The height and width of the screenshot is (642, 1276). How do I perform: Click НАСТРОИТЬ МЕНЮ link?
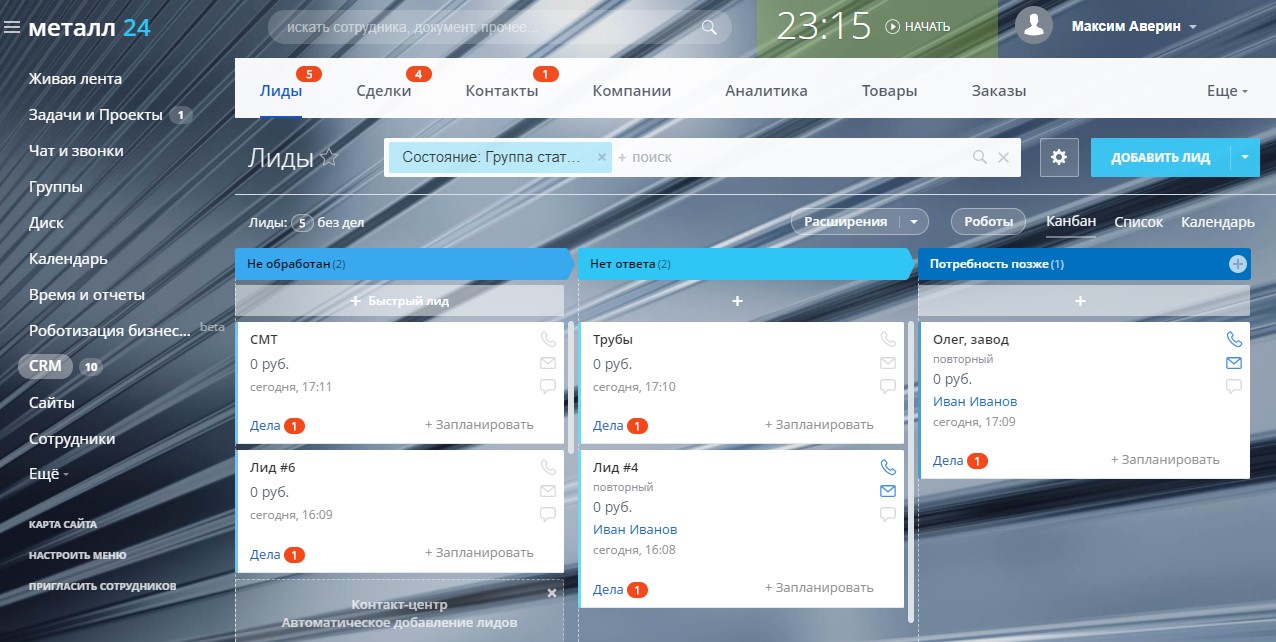tap(78, 555)
